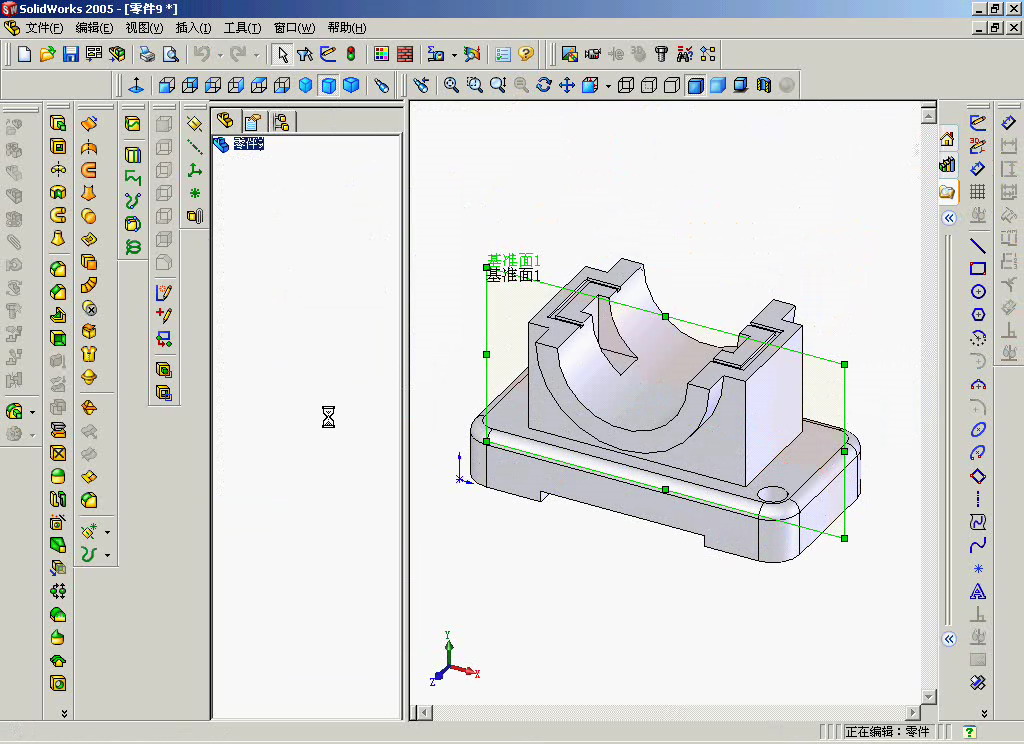The height and width of the screenshot is (744, 1024).
Task: Toggle Shadows in Shaded Mode
Action: [x=741, y=85]
